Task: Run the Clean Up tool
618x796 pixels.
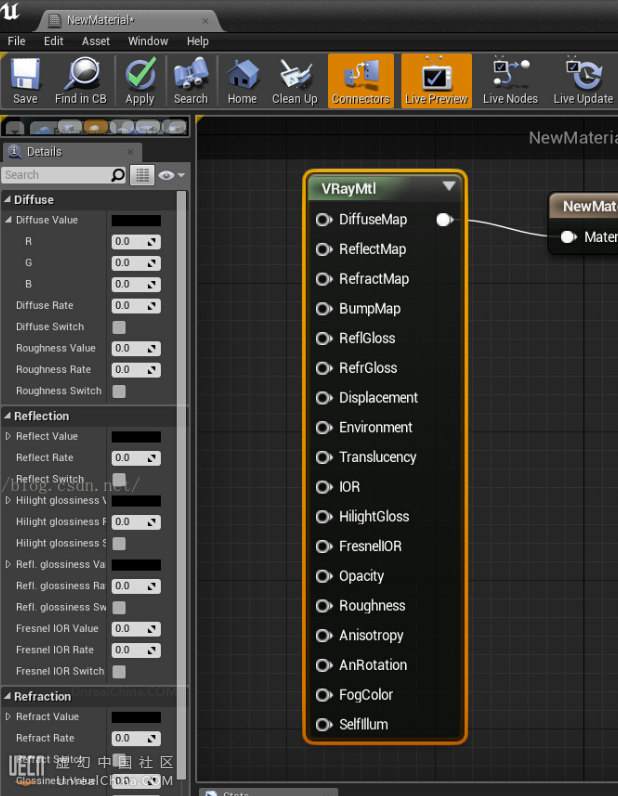Action: tap(295, 79)
